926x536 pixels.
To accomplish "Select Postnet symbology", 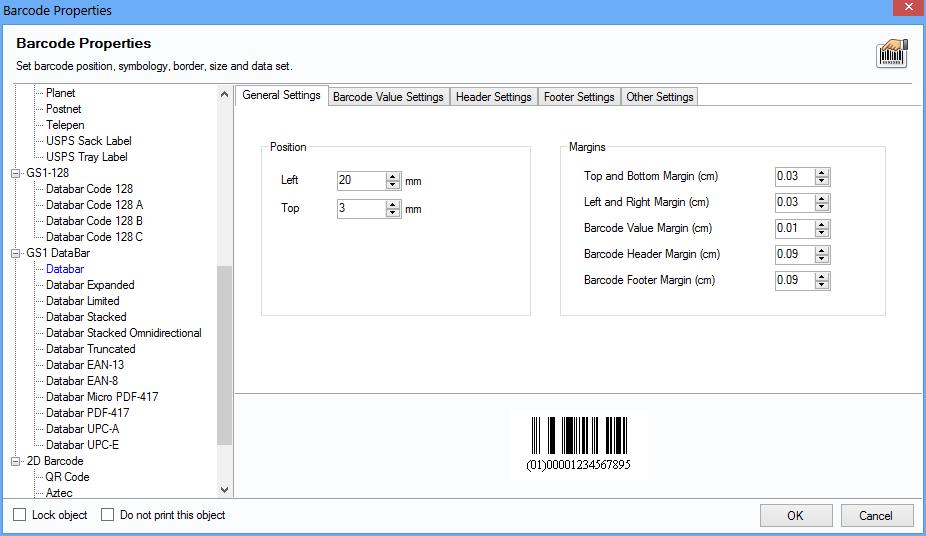I will click(64, 109).
